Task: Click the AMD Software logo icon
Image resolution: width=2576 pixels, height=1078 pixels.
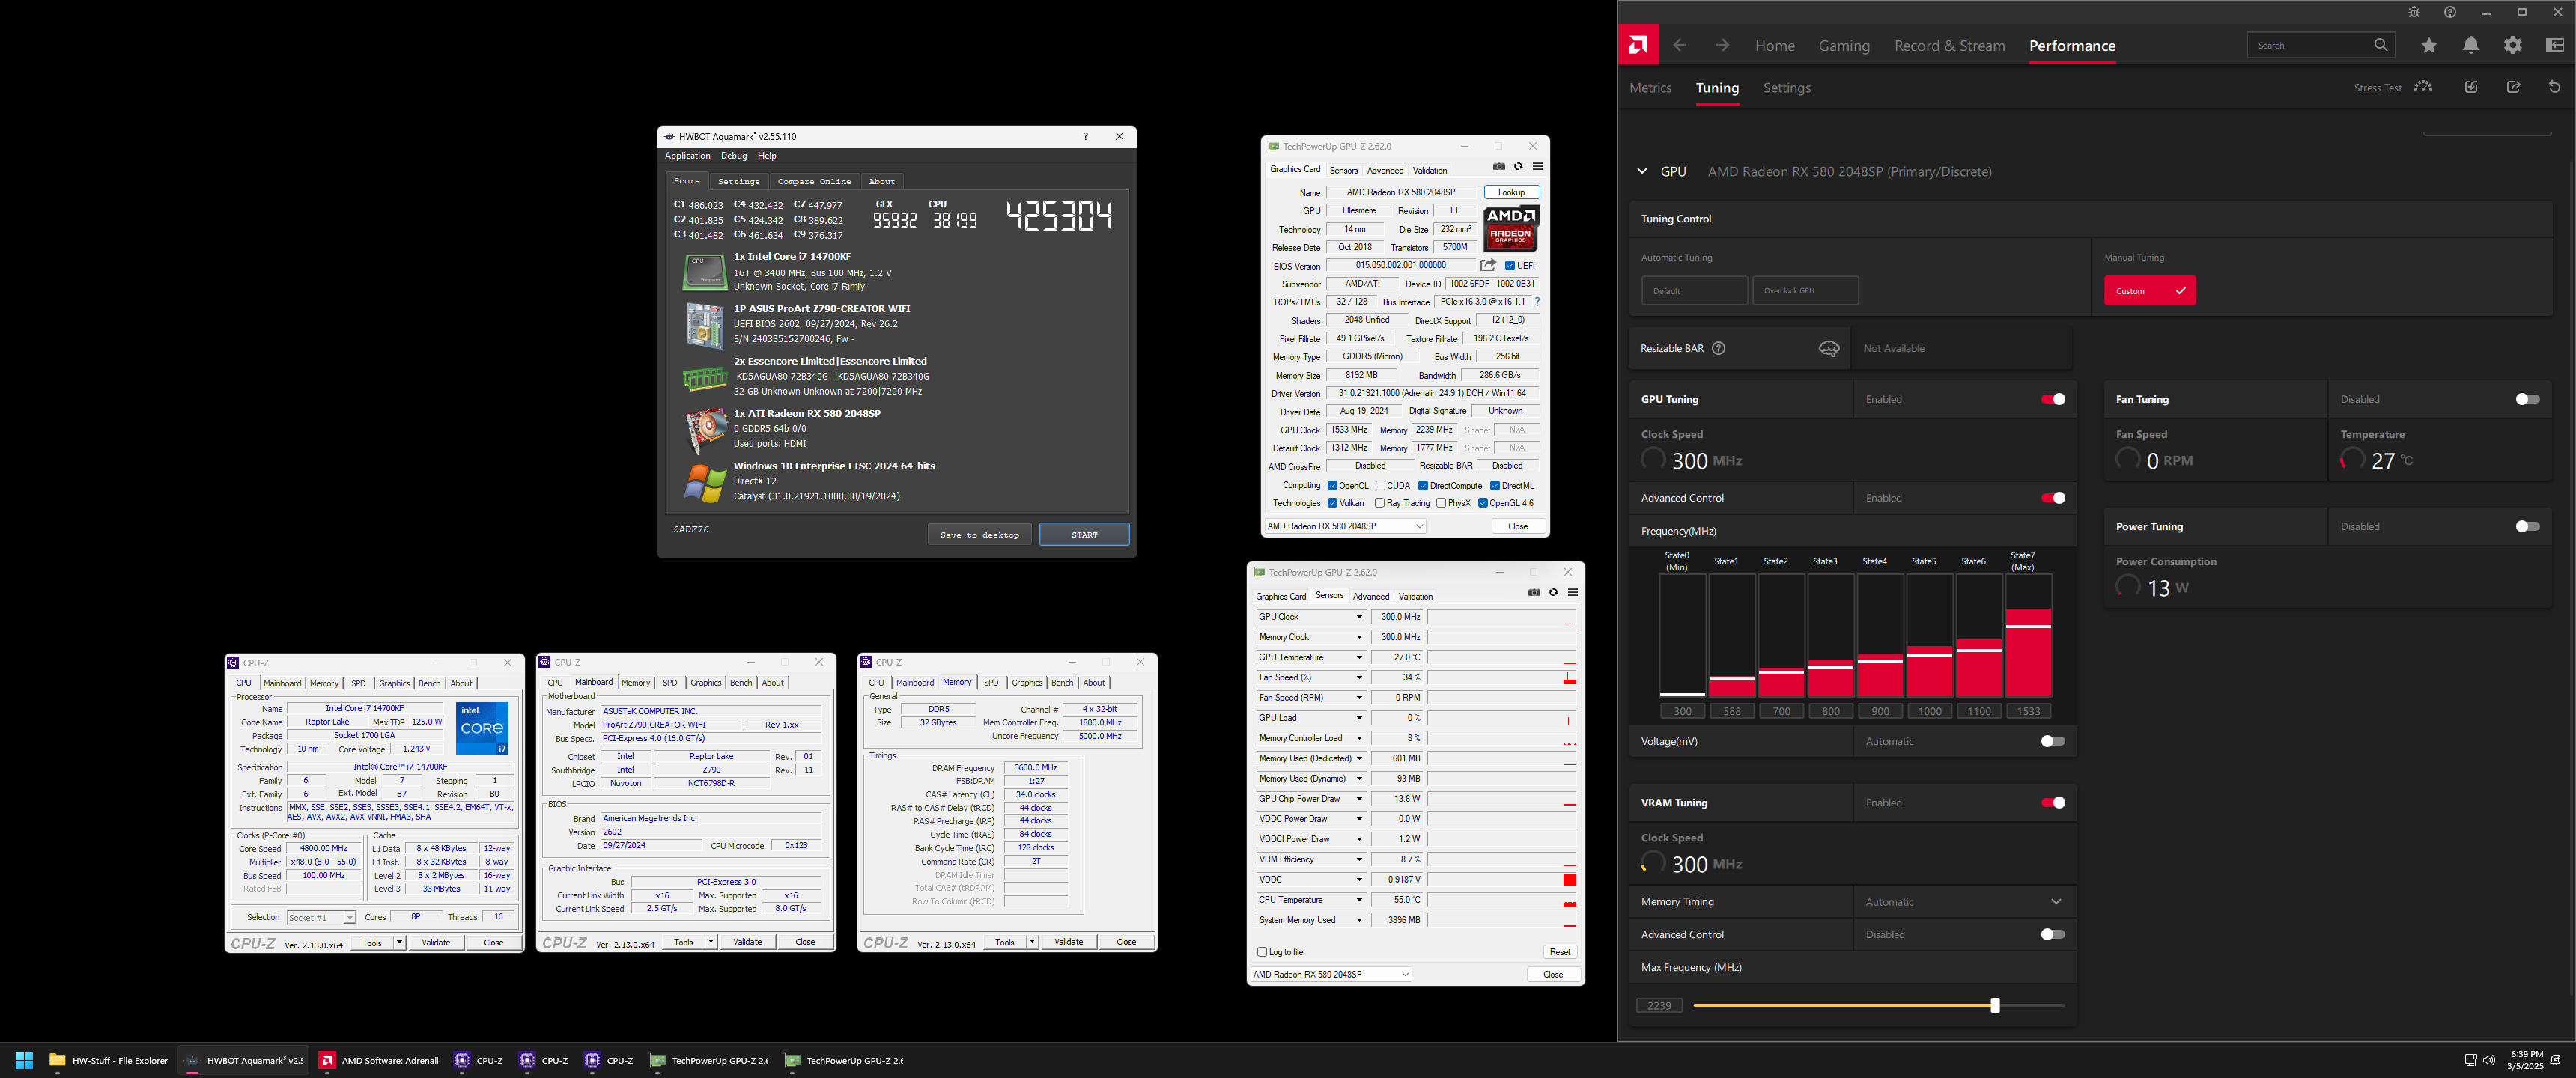Action: pyautogui.click(x=1638, y=45)
